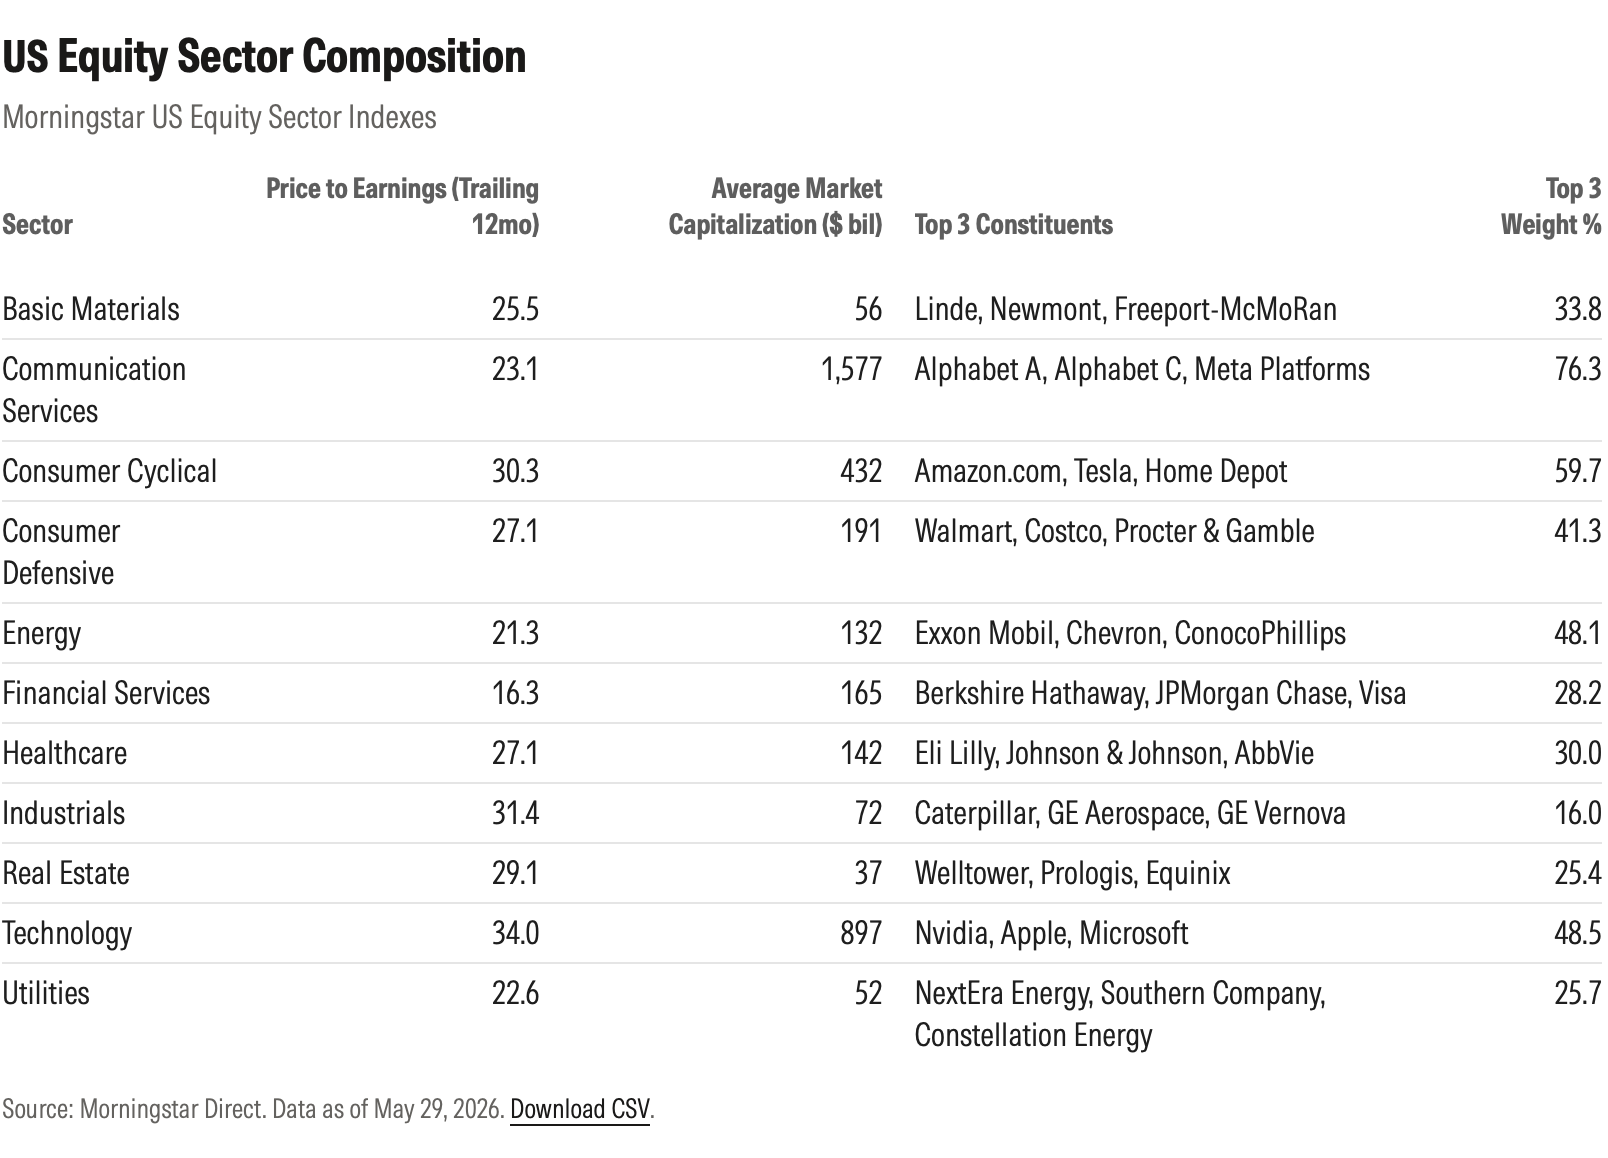Click the Price to Earnings column header

[402, 206]
